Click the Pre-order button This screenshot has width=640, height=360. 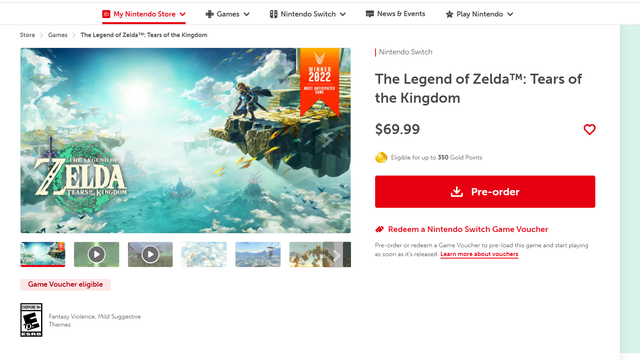coord(485,192)
